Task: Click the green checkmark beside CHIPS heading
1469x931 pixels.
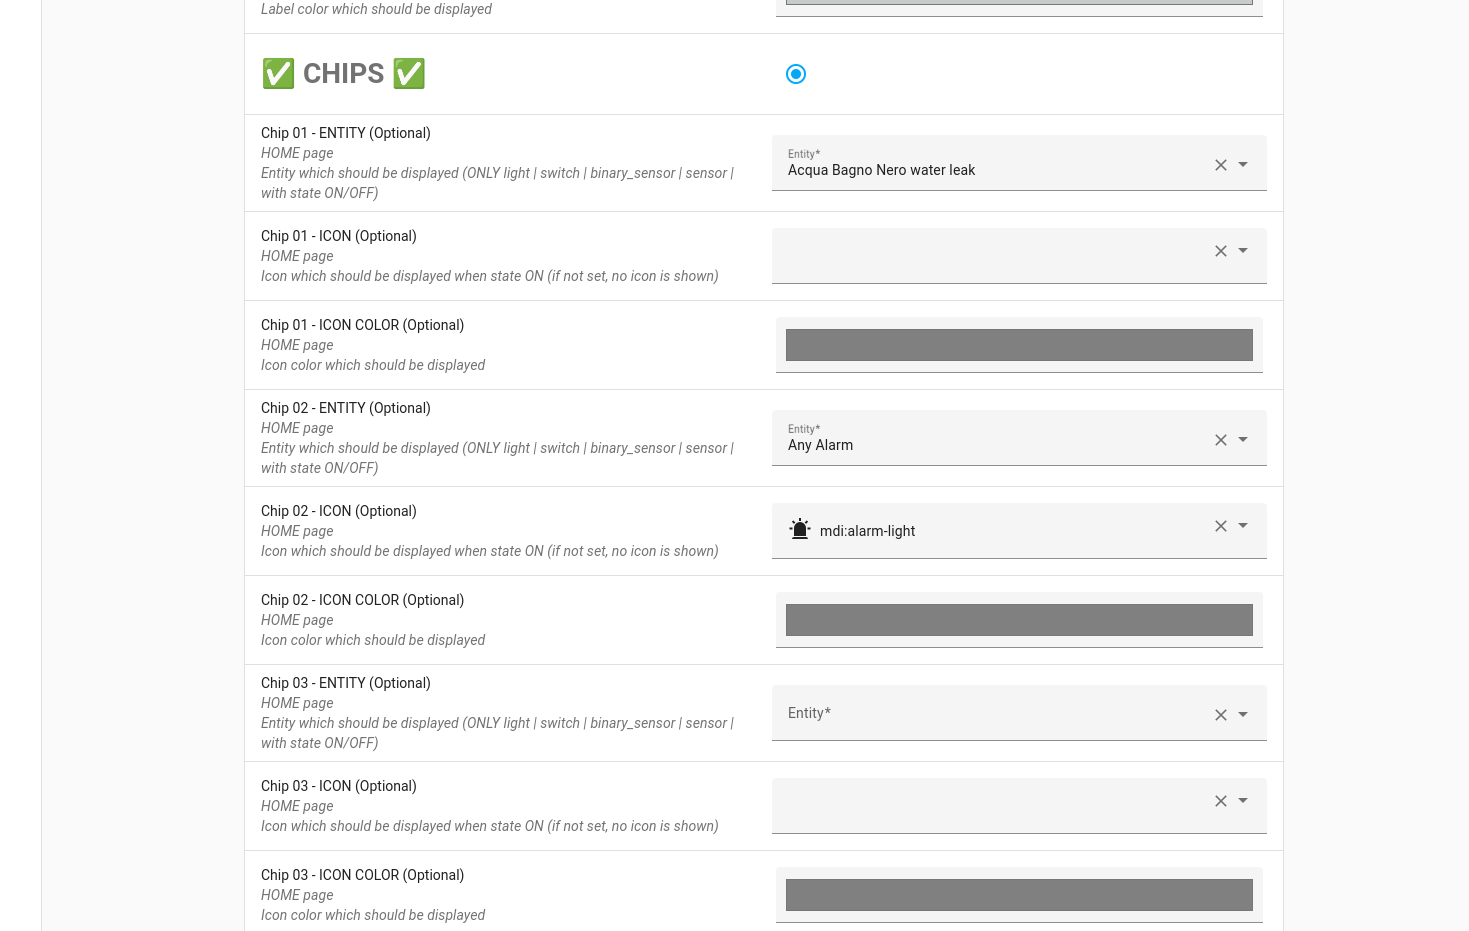Action: [x=278, y=73]
